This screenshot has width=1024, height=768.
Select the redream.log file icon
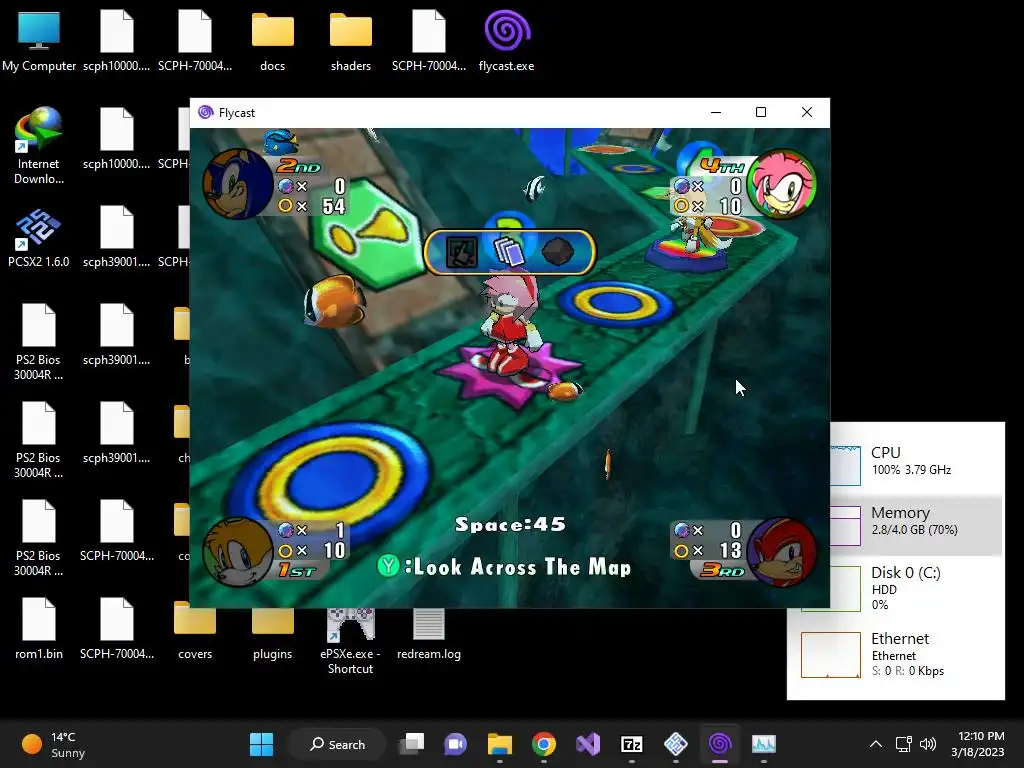click(x=428, y=633)
